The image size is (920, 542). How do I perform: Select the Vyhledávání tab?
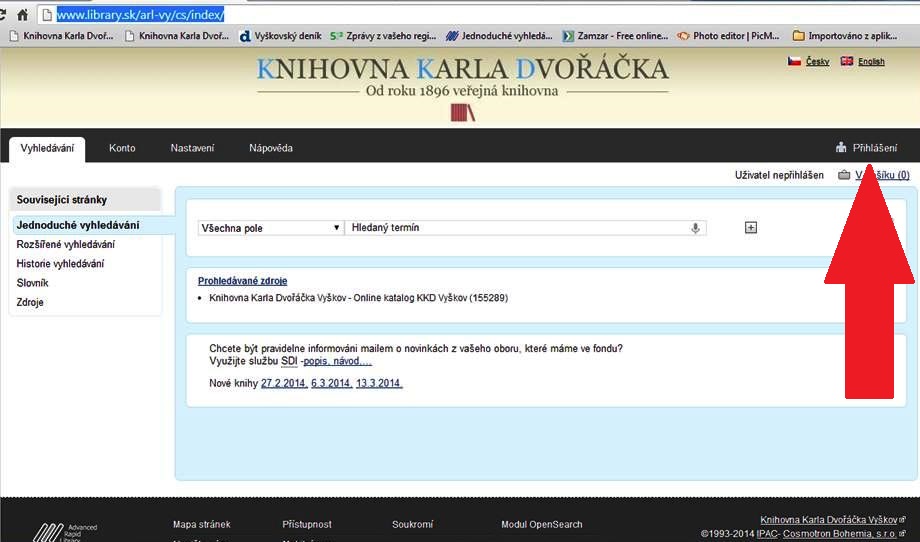(47, 148)
